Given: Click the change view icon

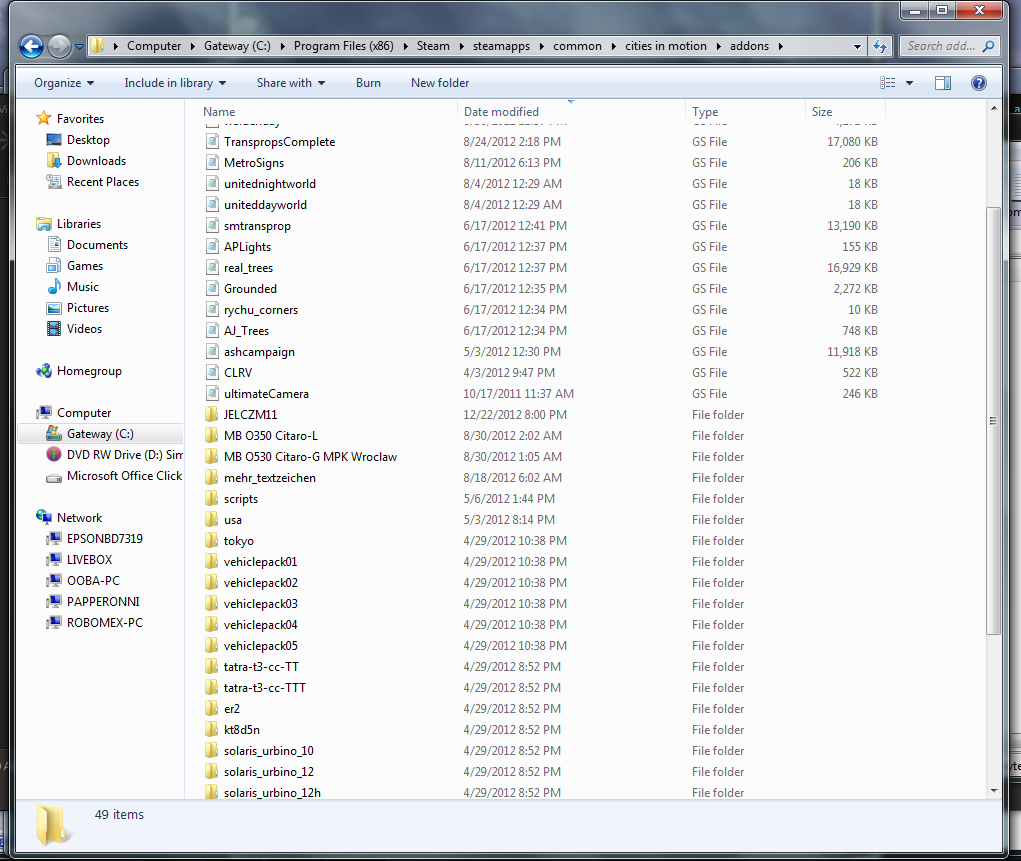Looking at the screenshot, I should click(888, 83).
